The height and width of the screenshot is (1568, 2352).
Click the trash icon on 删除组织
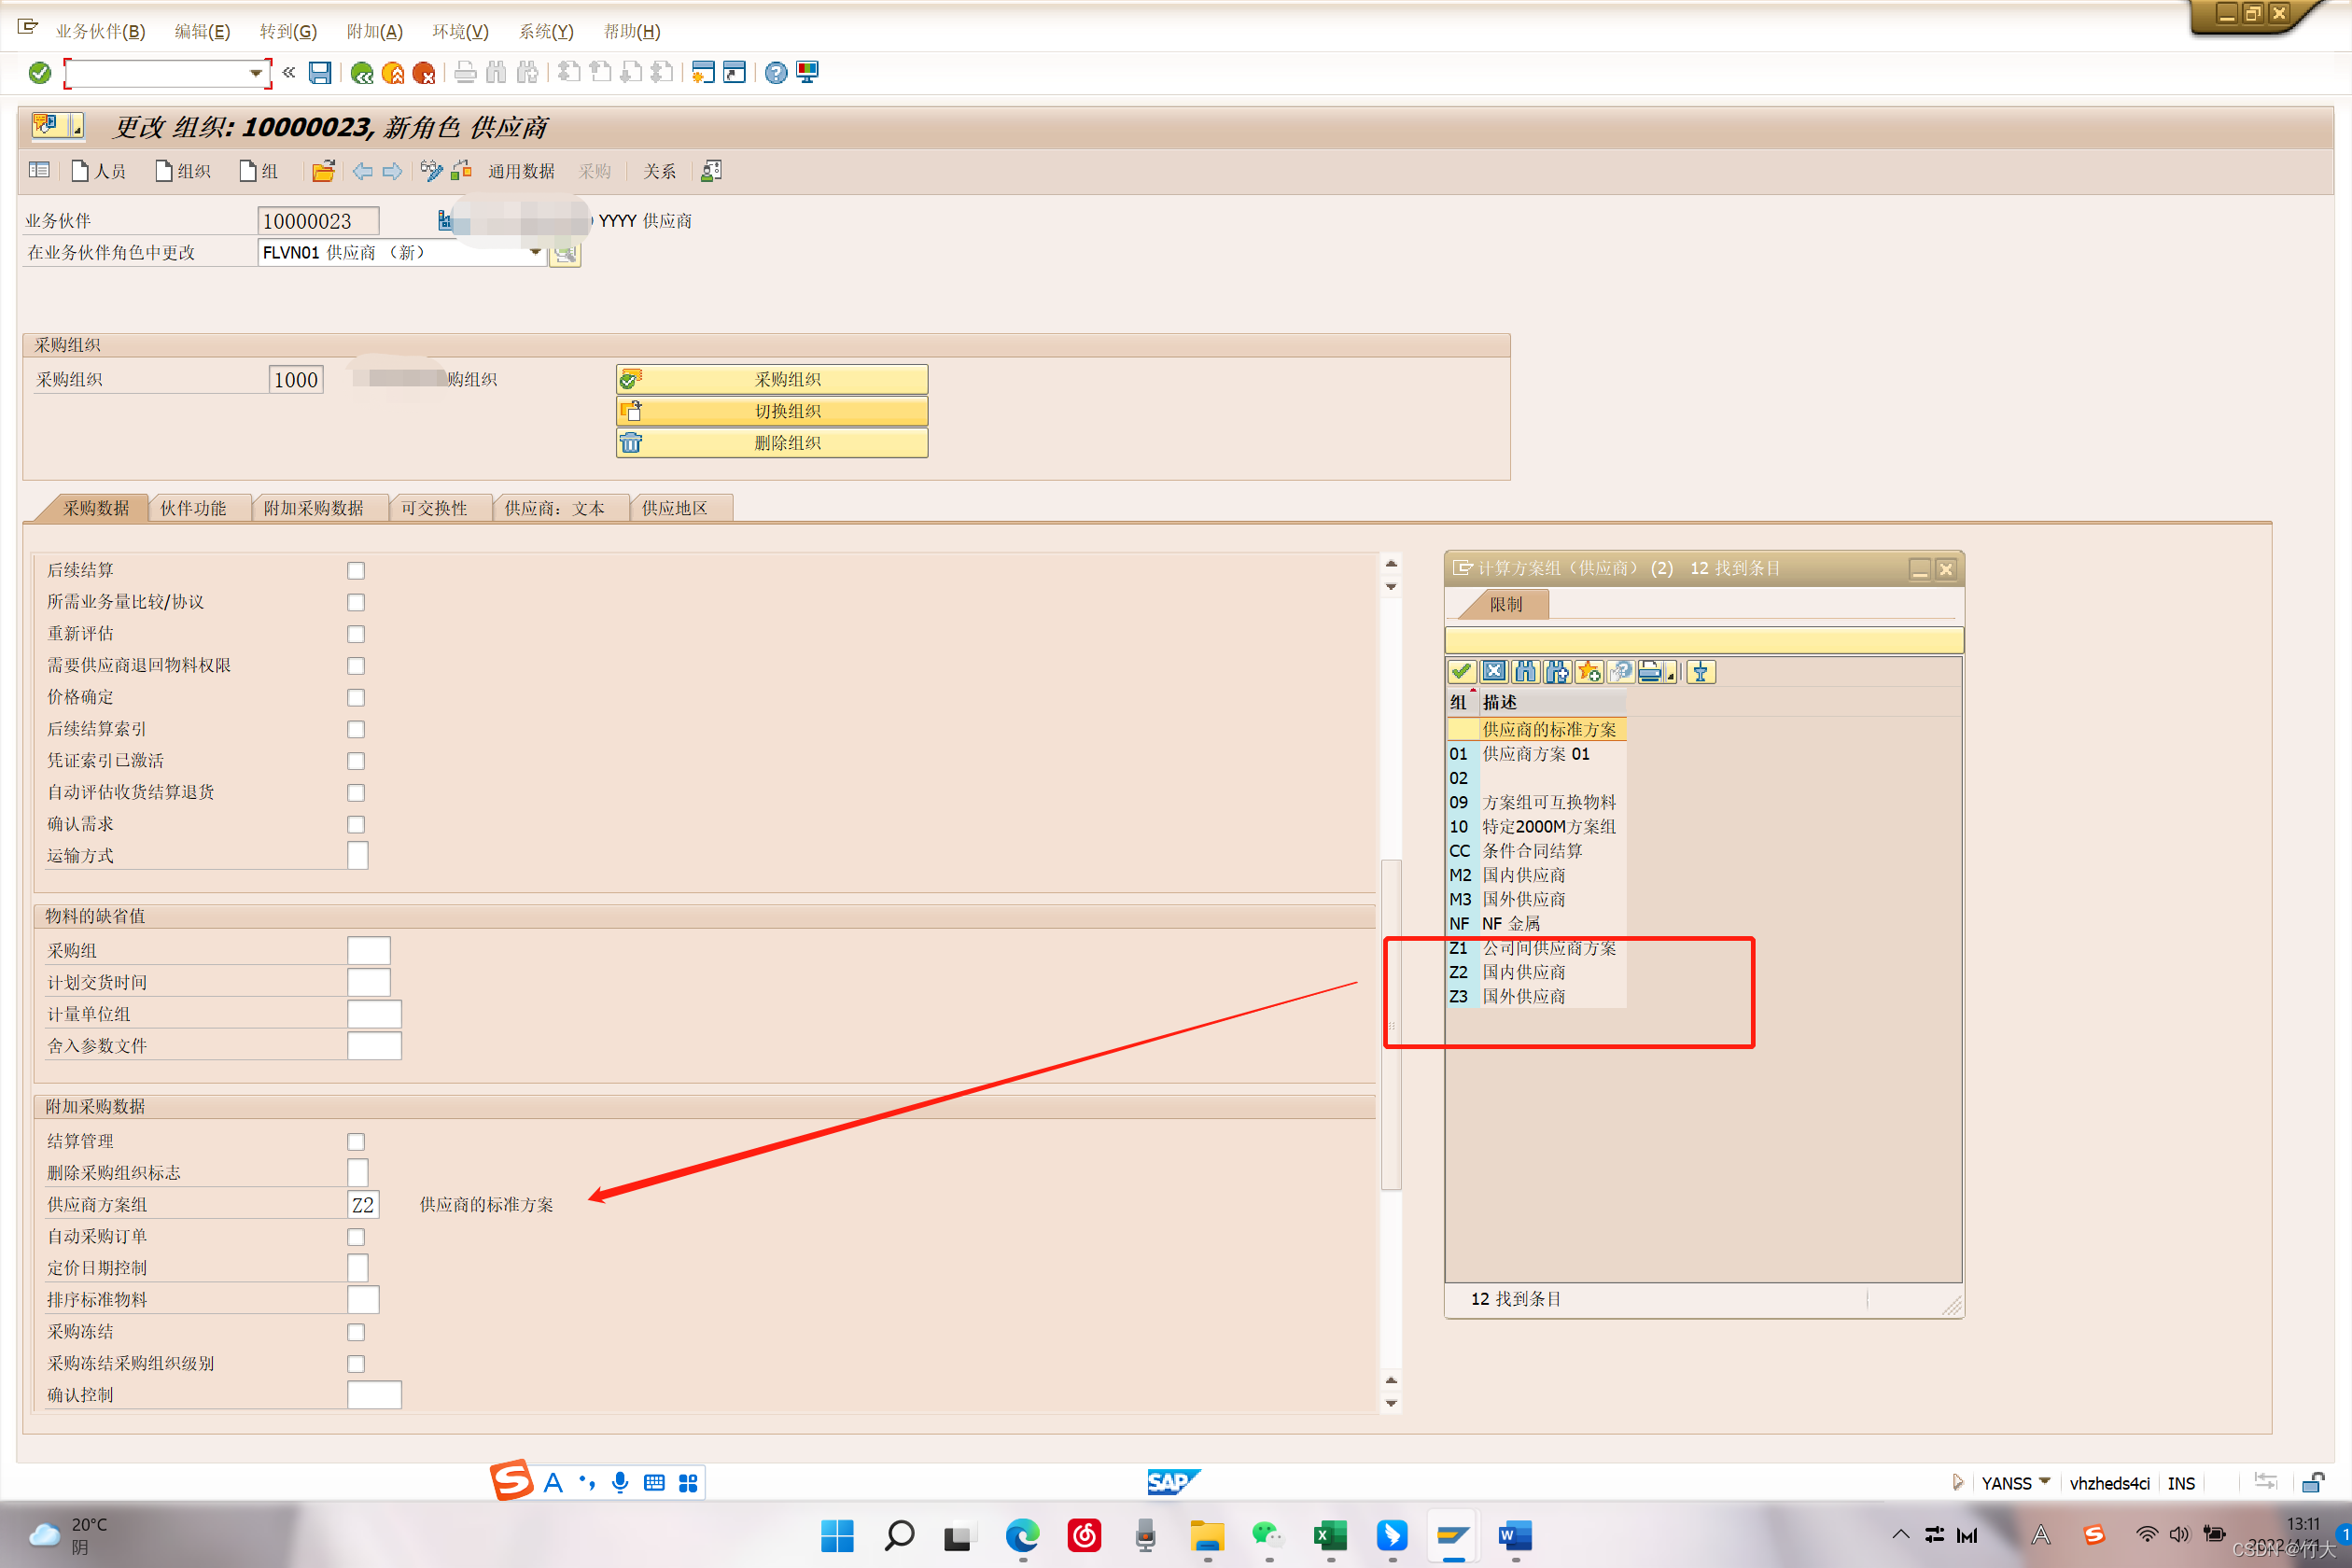tap(631, 443)
